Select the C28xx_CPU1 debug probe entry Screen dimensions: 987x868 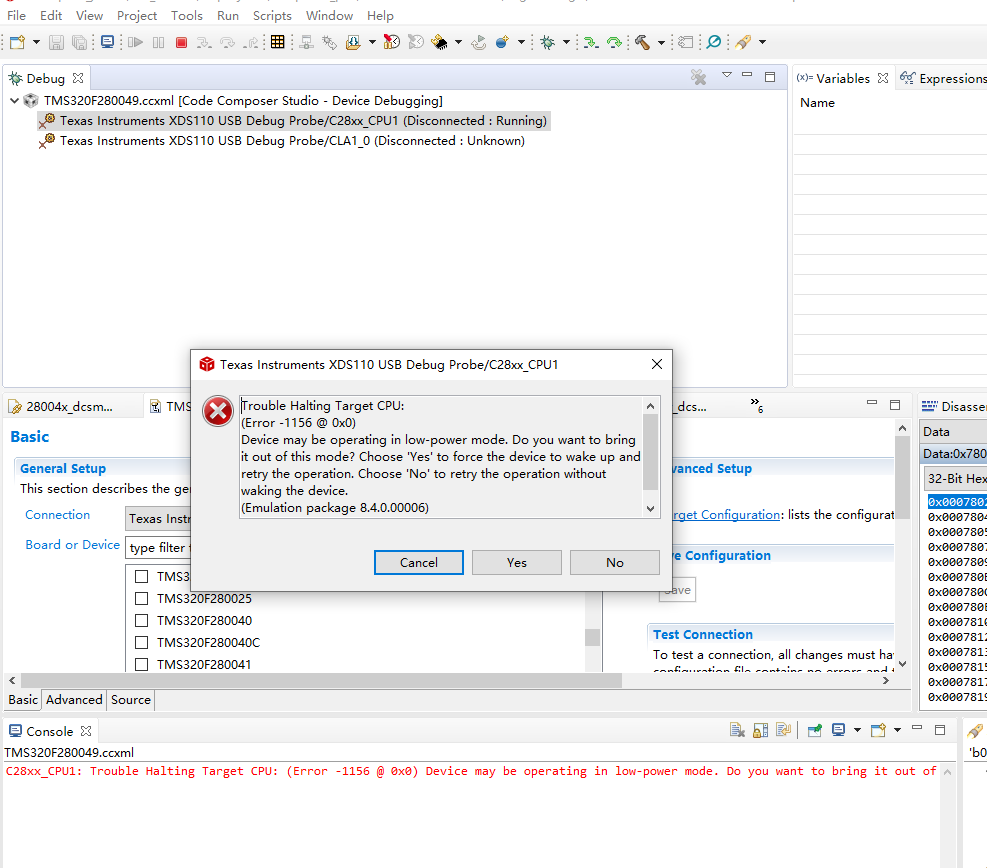point(294,120)
